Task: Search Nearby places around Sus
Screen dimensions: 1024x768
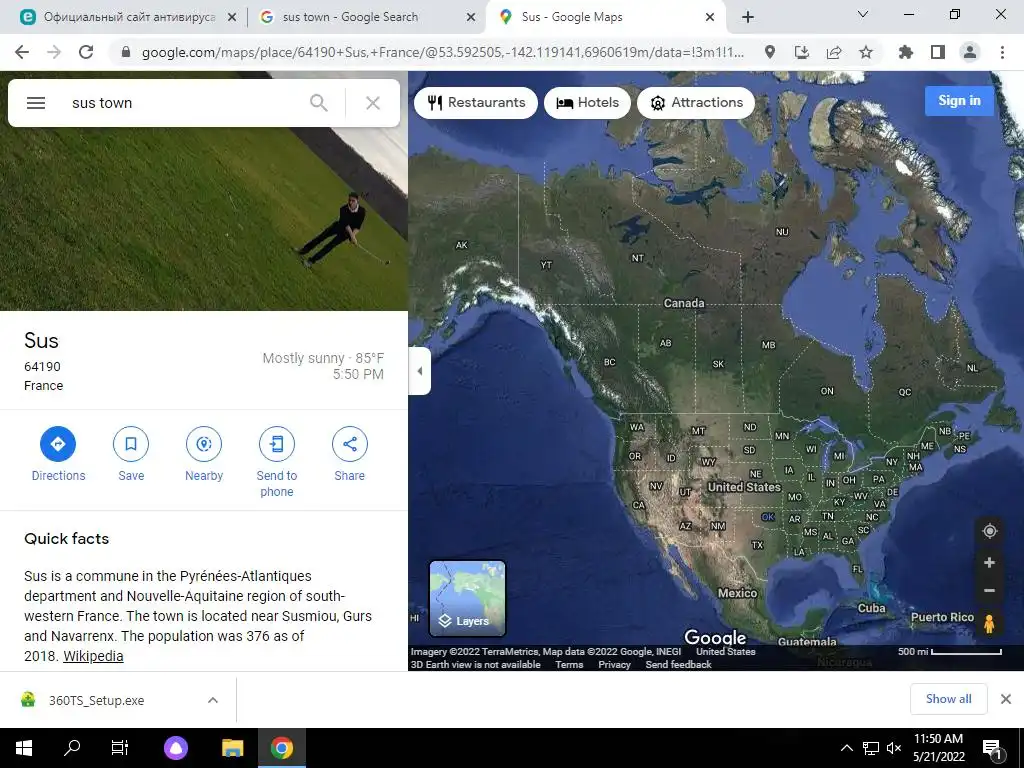Action: click(x=204, y=454)
